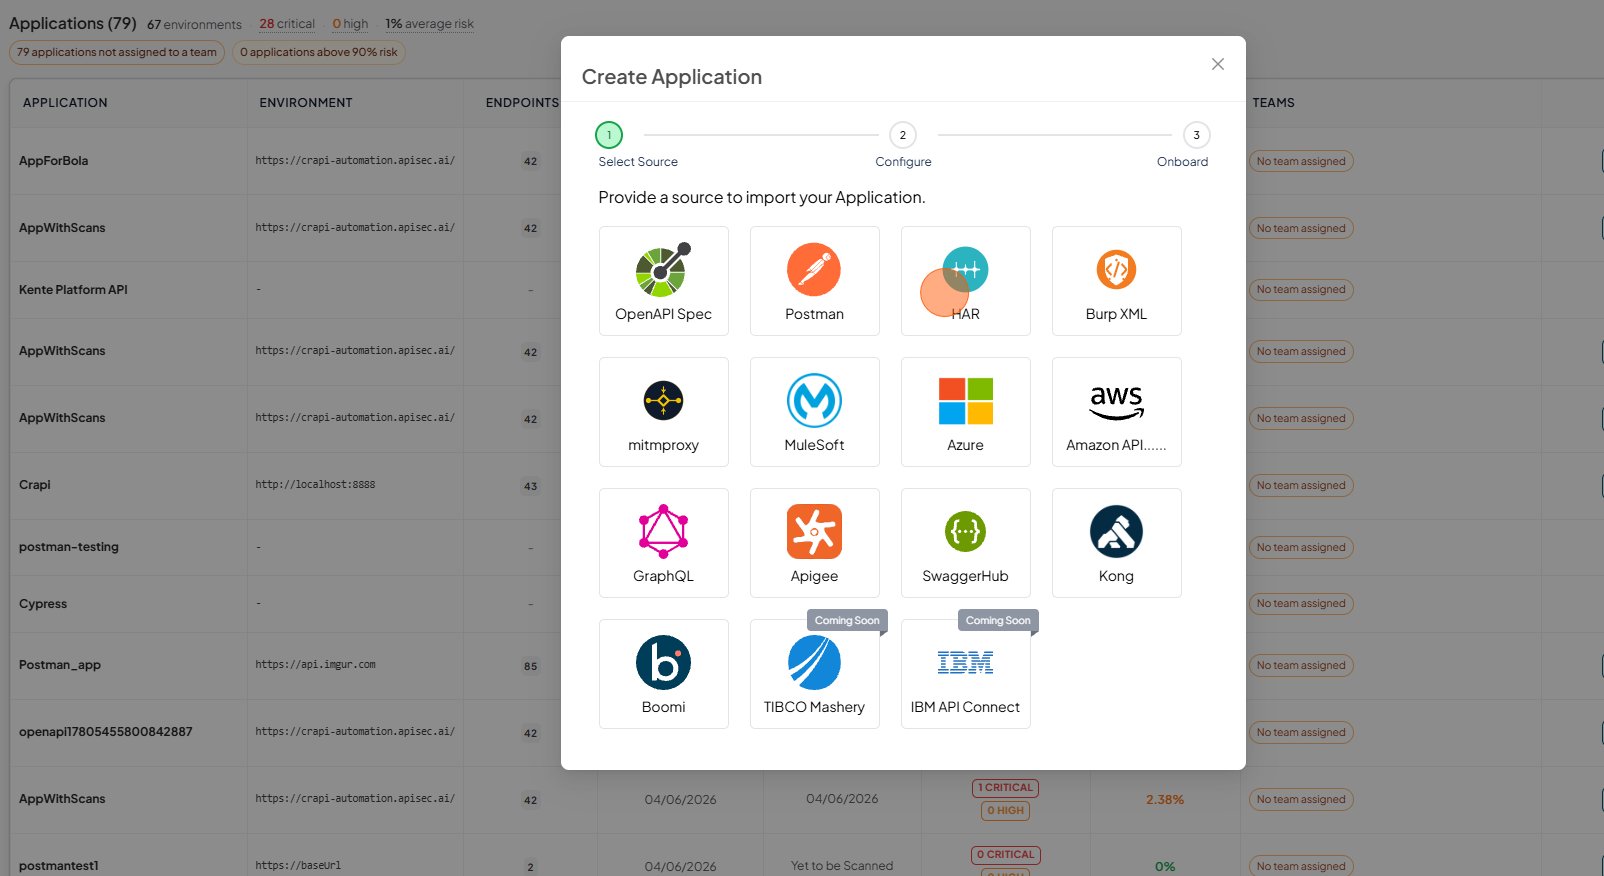Pick the HAR source icon
Screen dimensions: 1604x876
point(965,270)
